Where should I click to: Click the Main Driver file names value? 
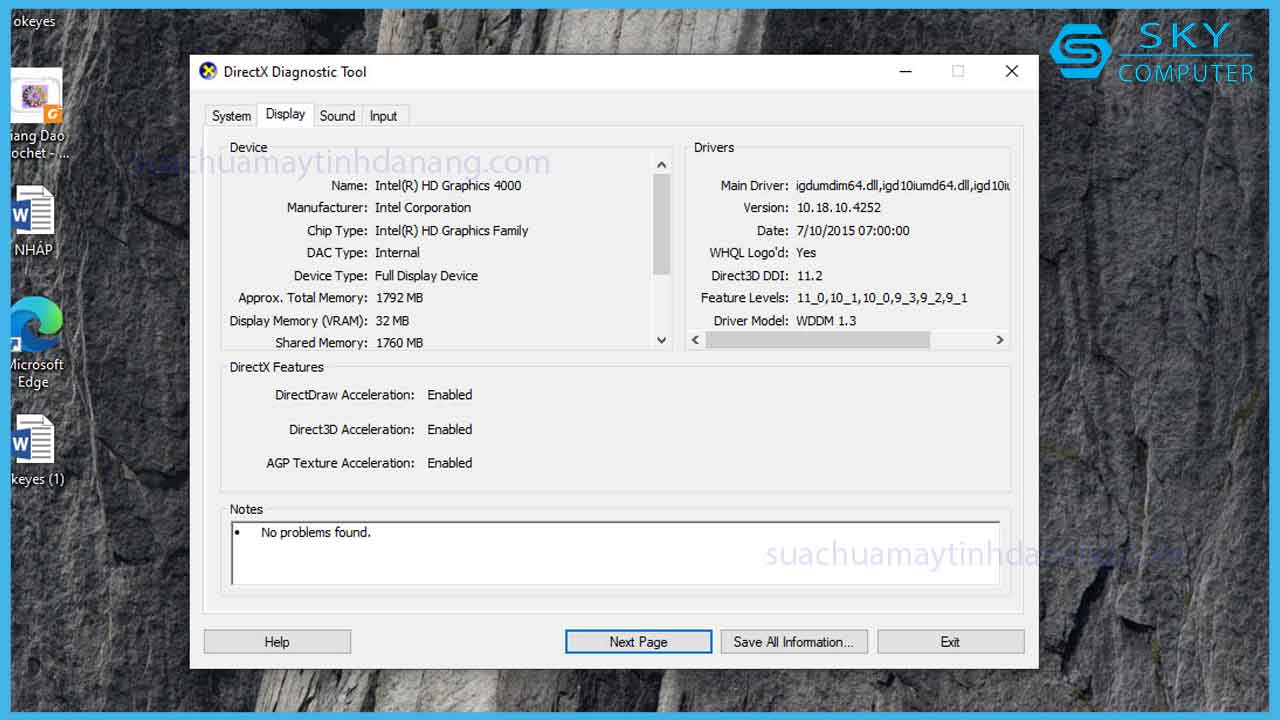903,186
